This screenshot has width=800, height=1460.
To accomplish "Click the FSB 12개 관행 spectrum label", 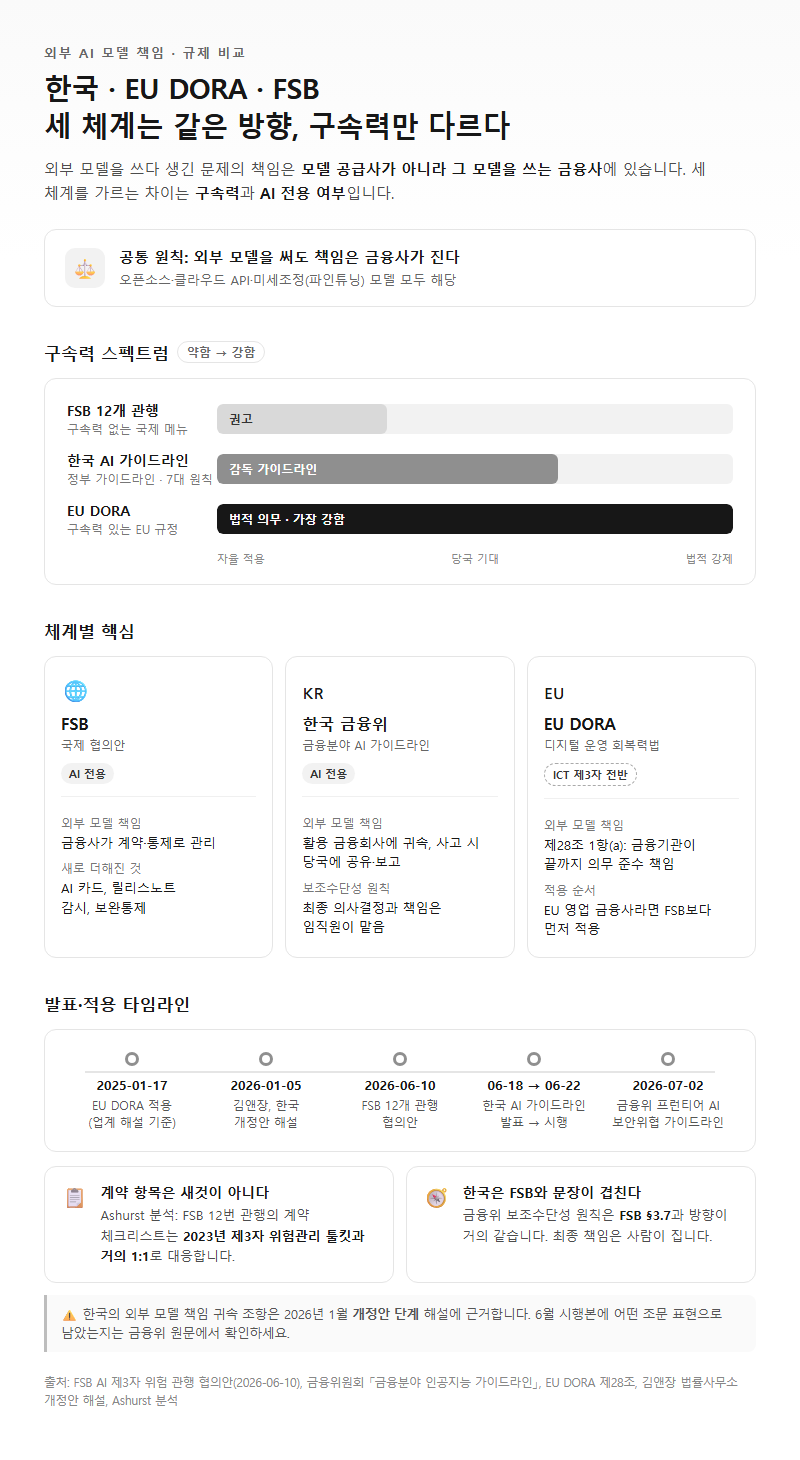I will coord(113,410).
